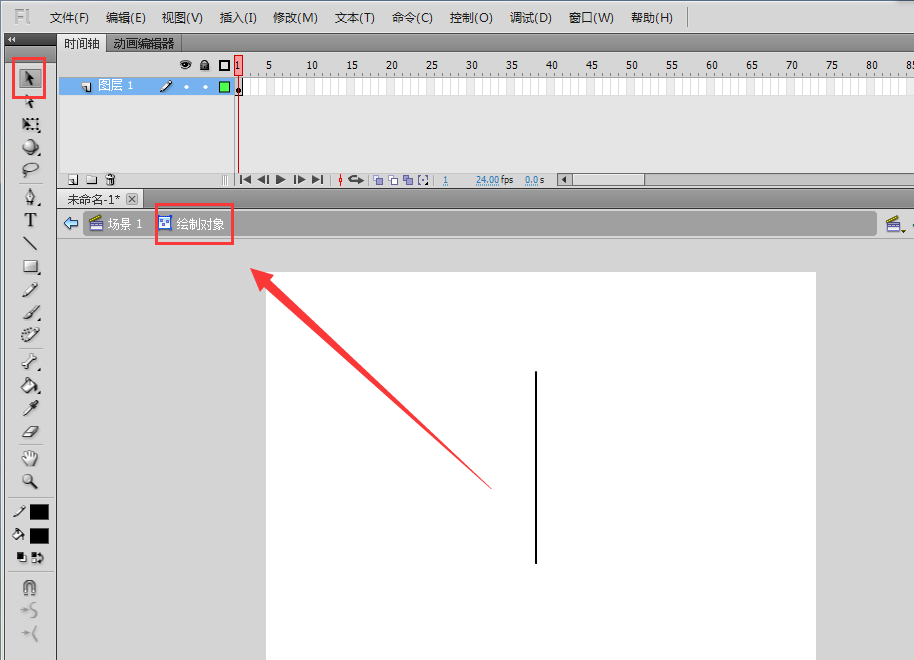The height and width of the screenshot is (660, 914).
Task: Toggle show/hide all layers eye icon
Action: coord(185,65)
